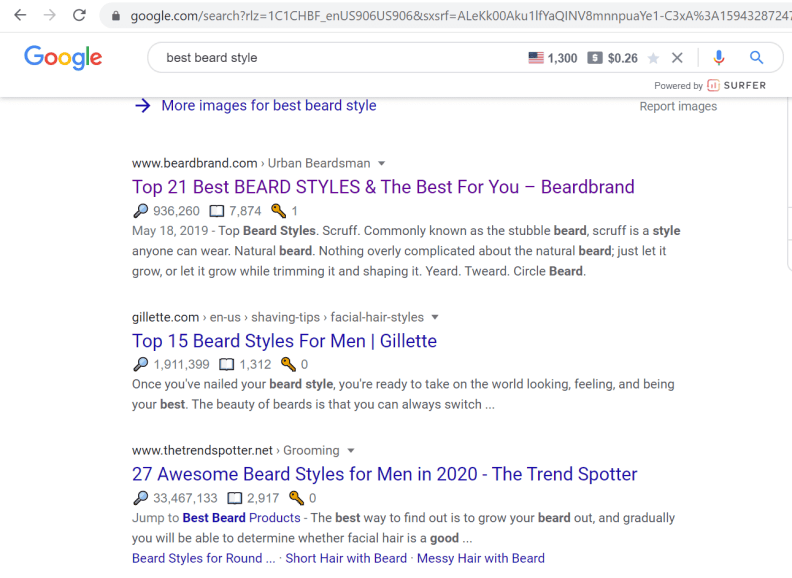Open 'Short Hair with Beard' sitelink
Image resolution: width=792 pixels, height=578 pixels.
[x=346, y=558]
